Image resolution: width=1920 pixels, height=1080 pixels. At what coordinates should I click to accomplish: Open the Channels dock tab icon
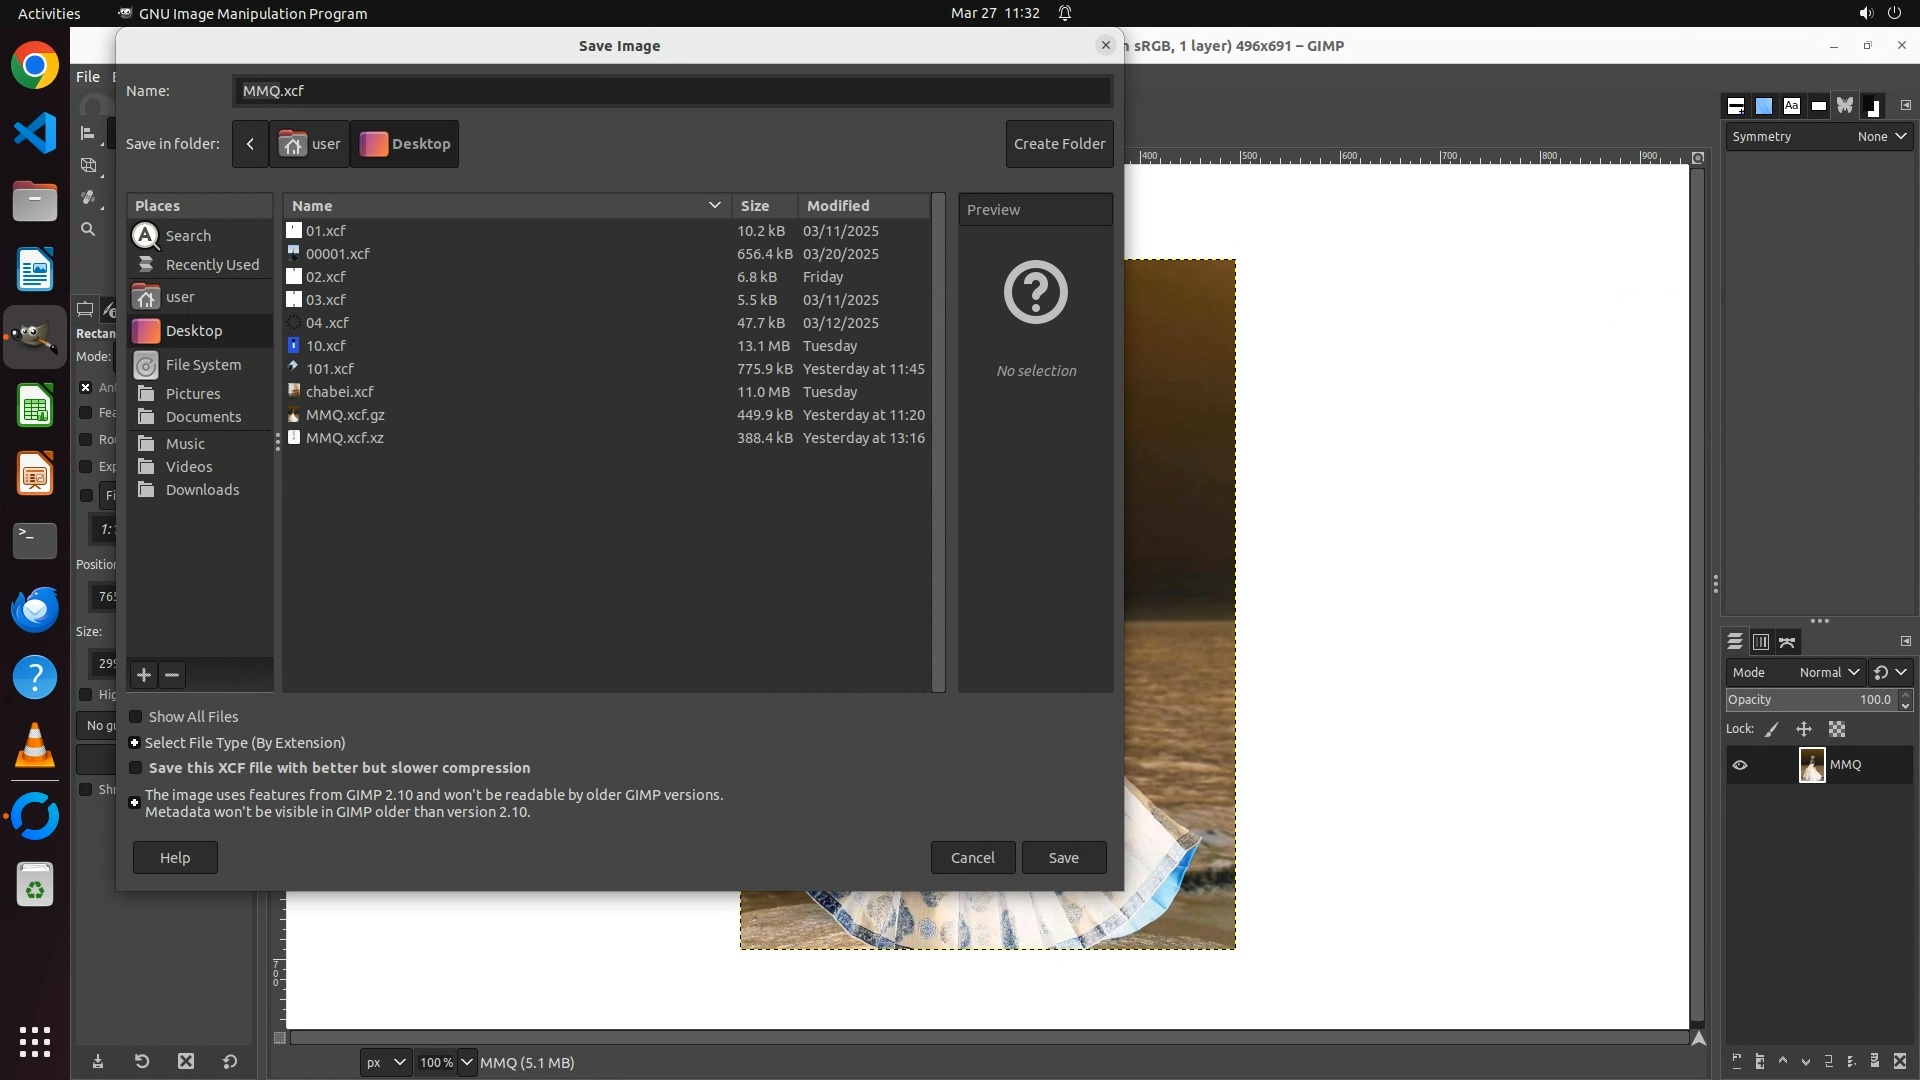coord(1761,642)
